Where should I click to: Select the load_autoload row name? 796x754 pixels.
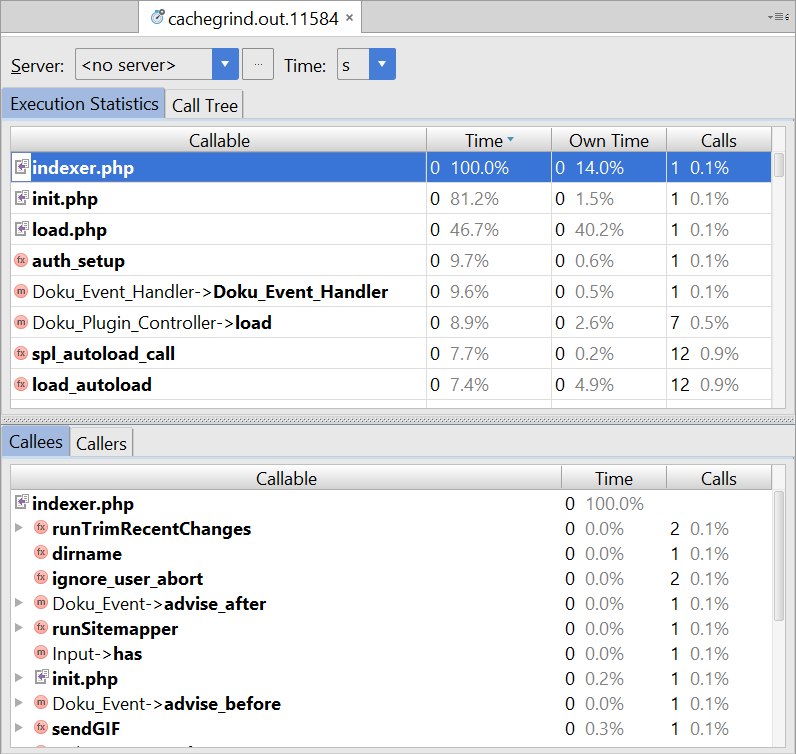tap(91, 384)
